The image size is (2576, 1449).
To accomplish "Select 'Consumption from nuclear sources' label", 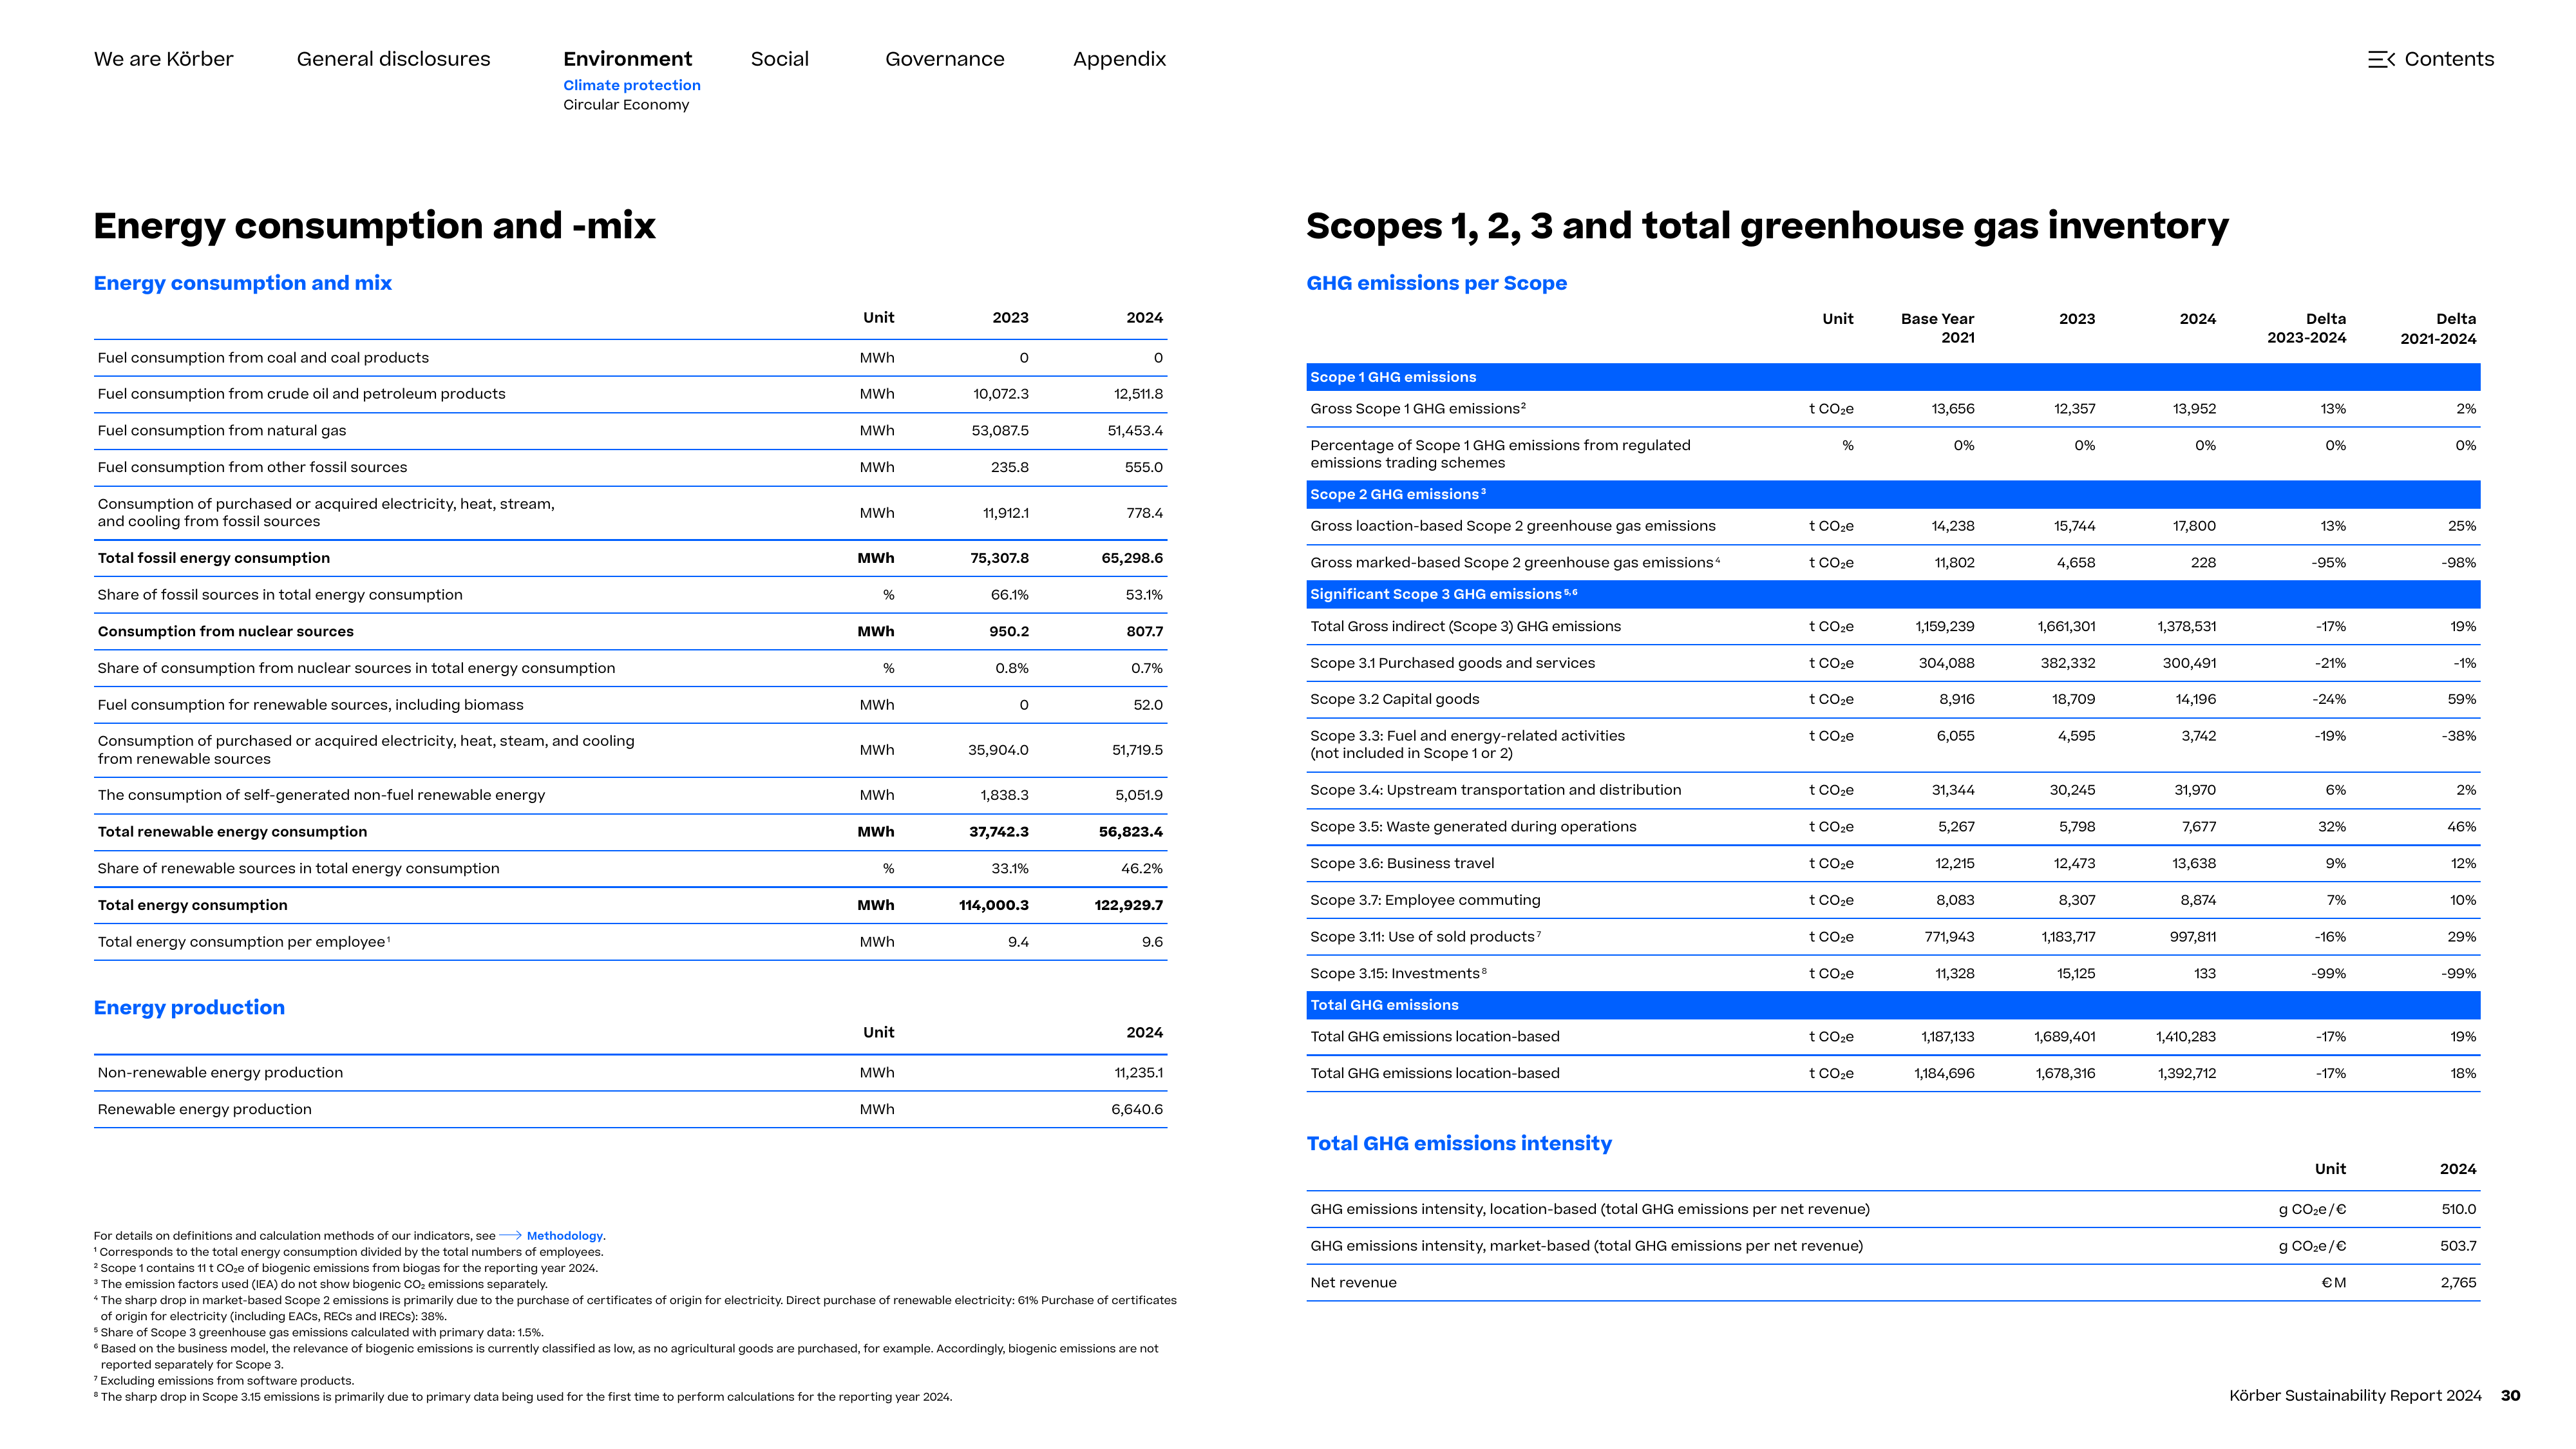I will (225, 632).
